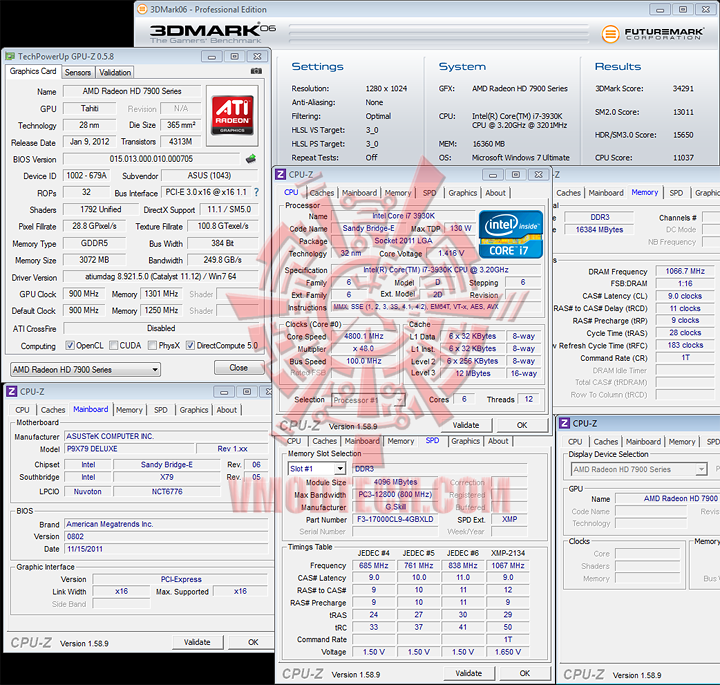The height and width of the screenshot is (685, 720).
Task: Click the motherboard model P9X79 DELUXE
Action: coord(129,449)
